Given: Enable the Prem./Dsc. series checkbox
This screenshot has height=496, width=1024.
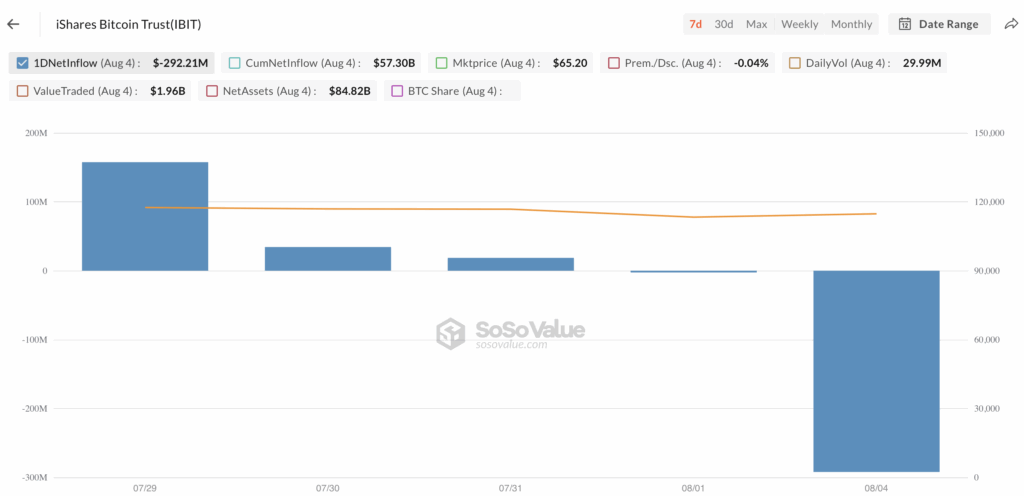Looking at the screenshot, I should click(613, 63).
